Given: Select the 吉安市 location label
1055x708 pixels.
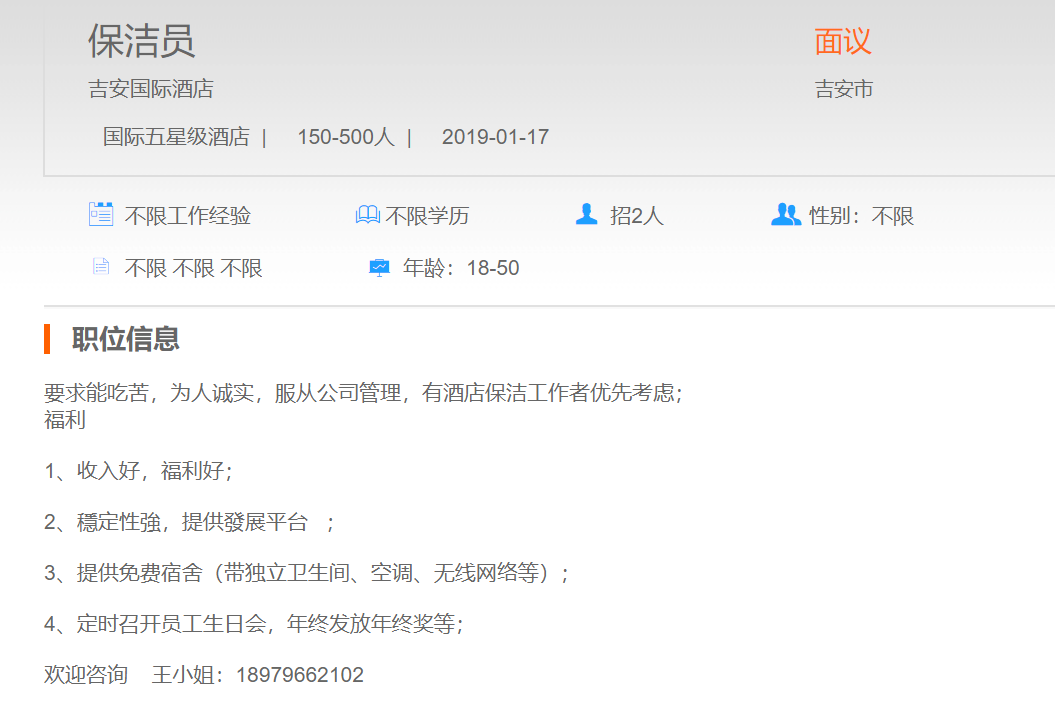Looking at the screenshot, I should tap(844, 89).
